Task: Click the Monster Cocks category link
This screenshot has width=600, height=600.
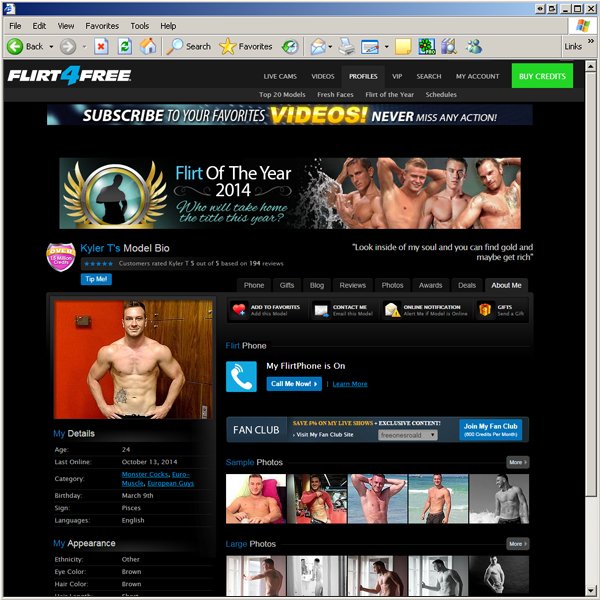Action: point(145,474)
